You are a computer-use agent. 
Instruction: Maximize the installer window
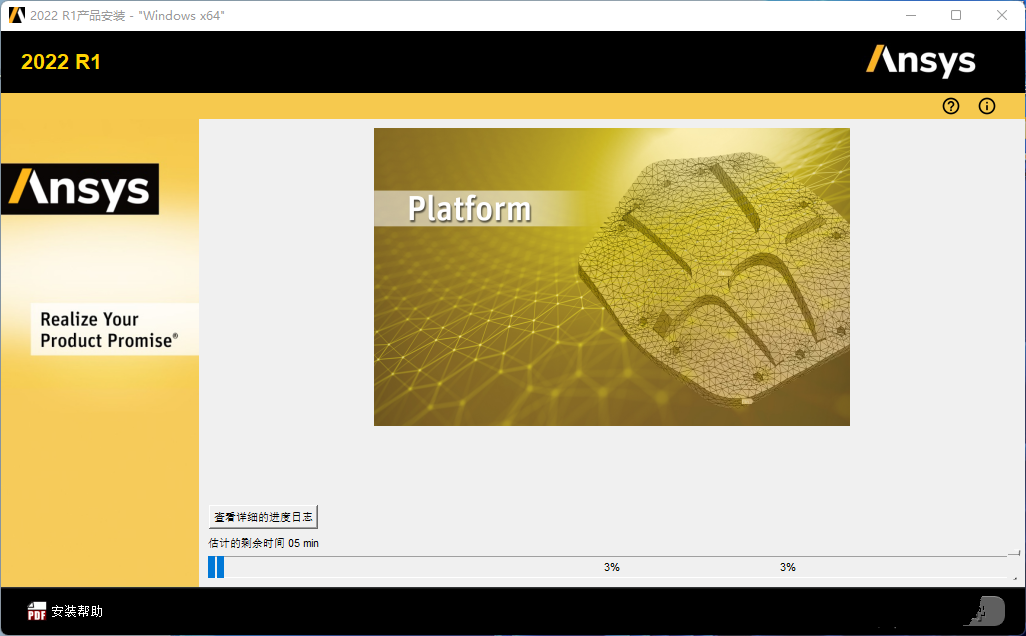(x=956, y=15)
